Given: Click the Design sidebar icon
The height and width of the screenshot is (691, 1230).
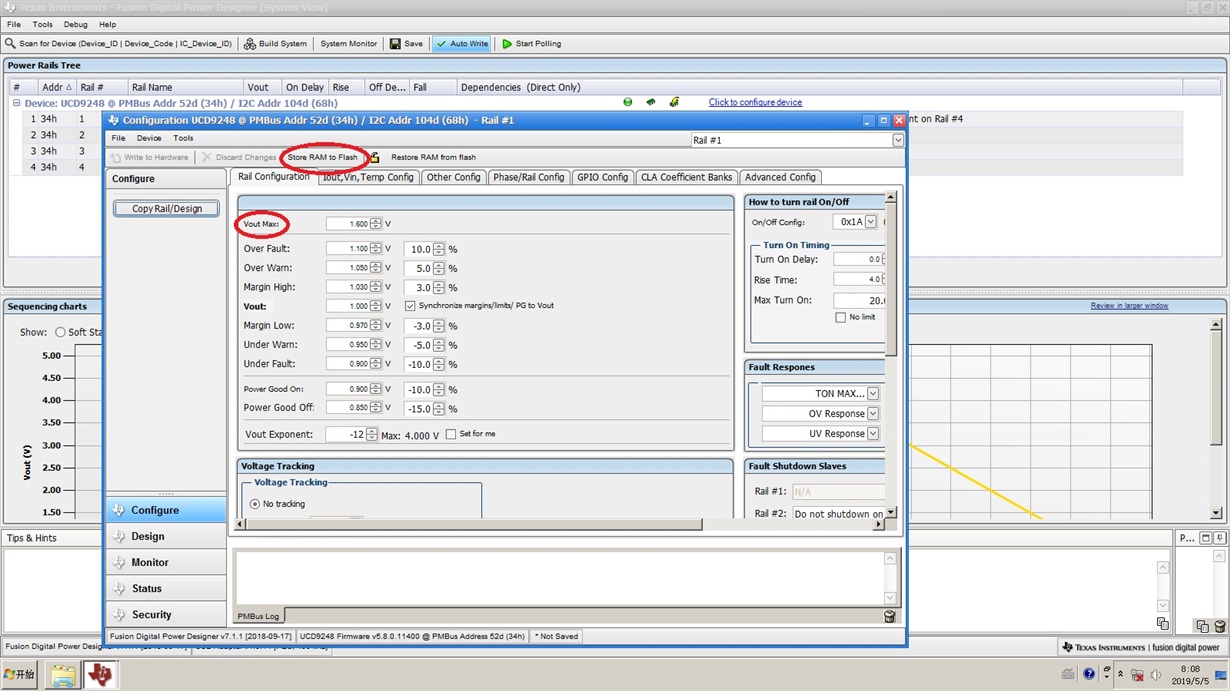Looking at the screenshot, I should 119,536.
